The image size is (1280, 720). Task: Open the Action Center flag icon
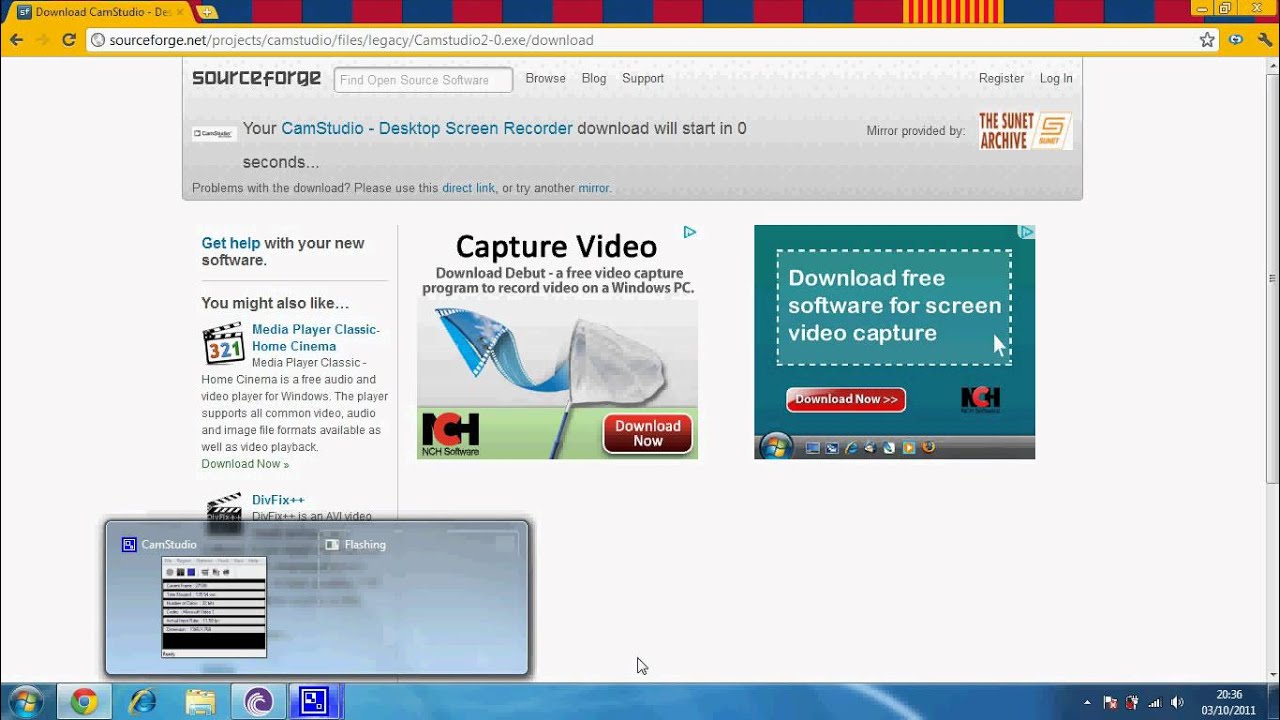tap(1110, 702)
